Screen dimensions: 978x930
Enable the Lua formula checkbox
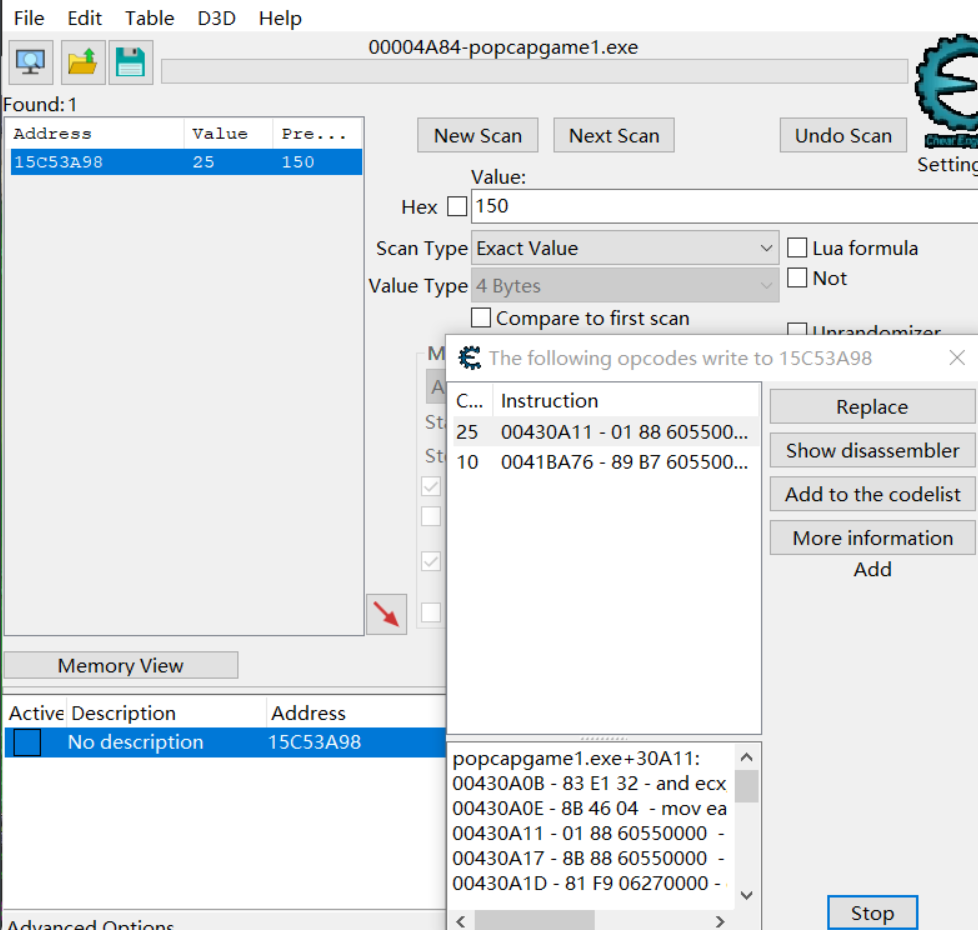coord(797,248)
